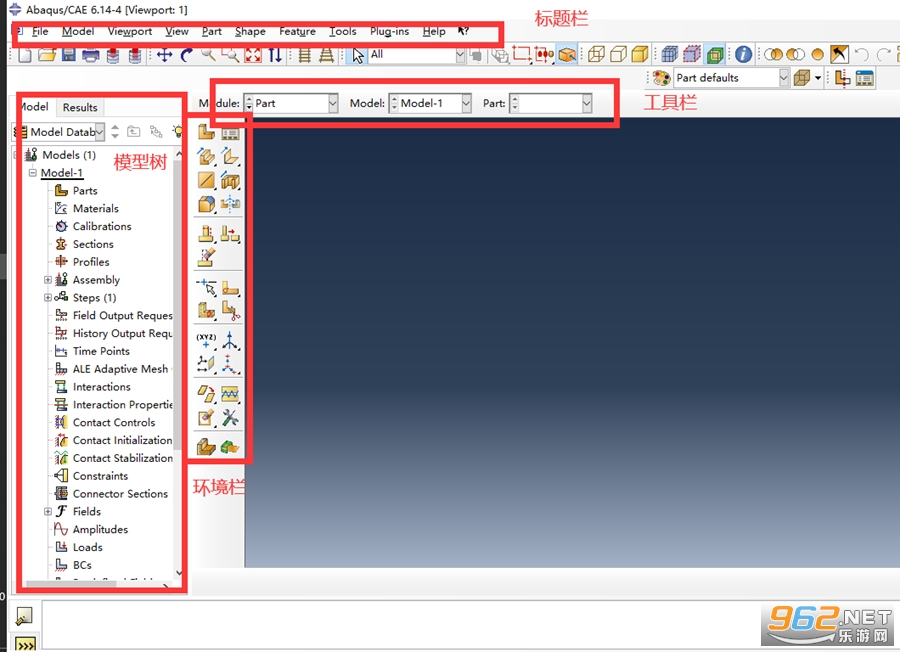Click the Geometry Repair wrench tool
This screenshot has height=652, width=900.
coord(230,418)
